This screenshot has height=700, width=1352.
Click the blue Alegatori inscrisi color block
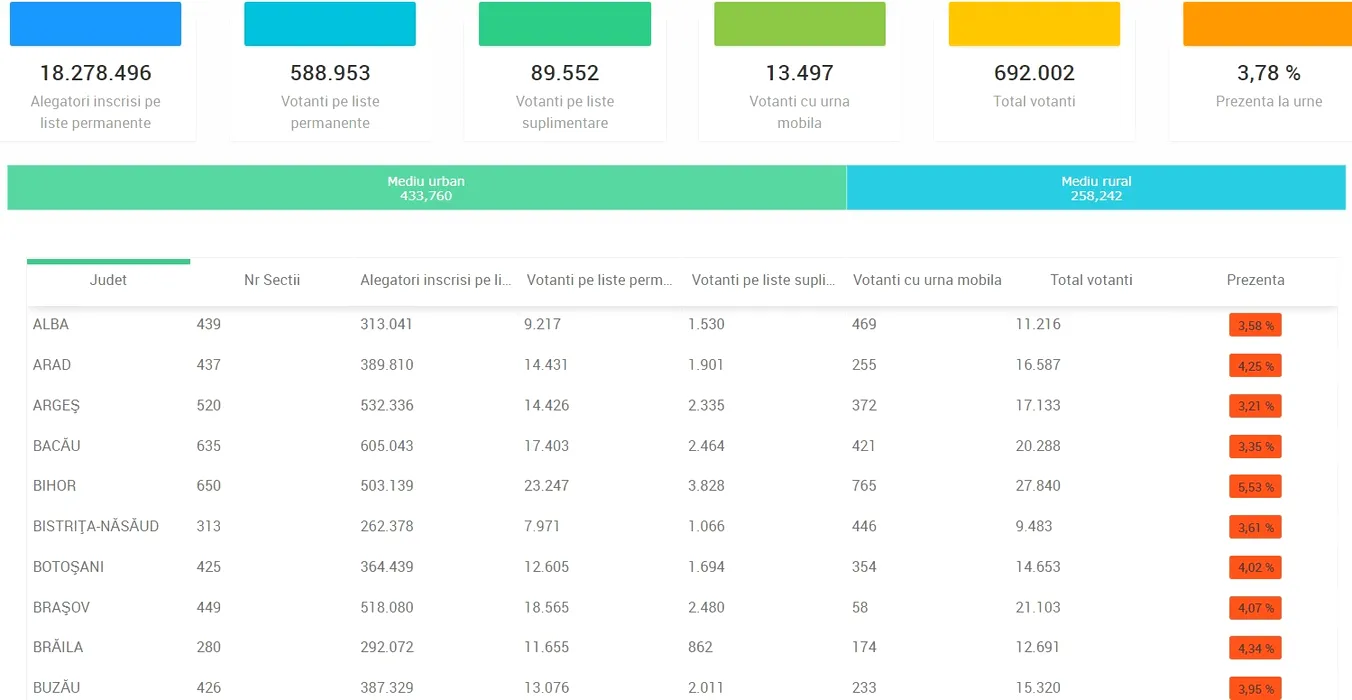pos(95,24)
